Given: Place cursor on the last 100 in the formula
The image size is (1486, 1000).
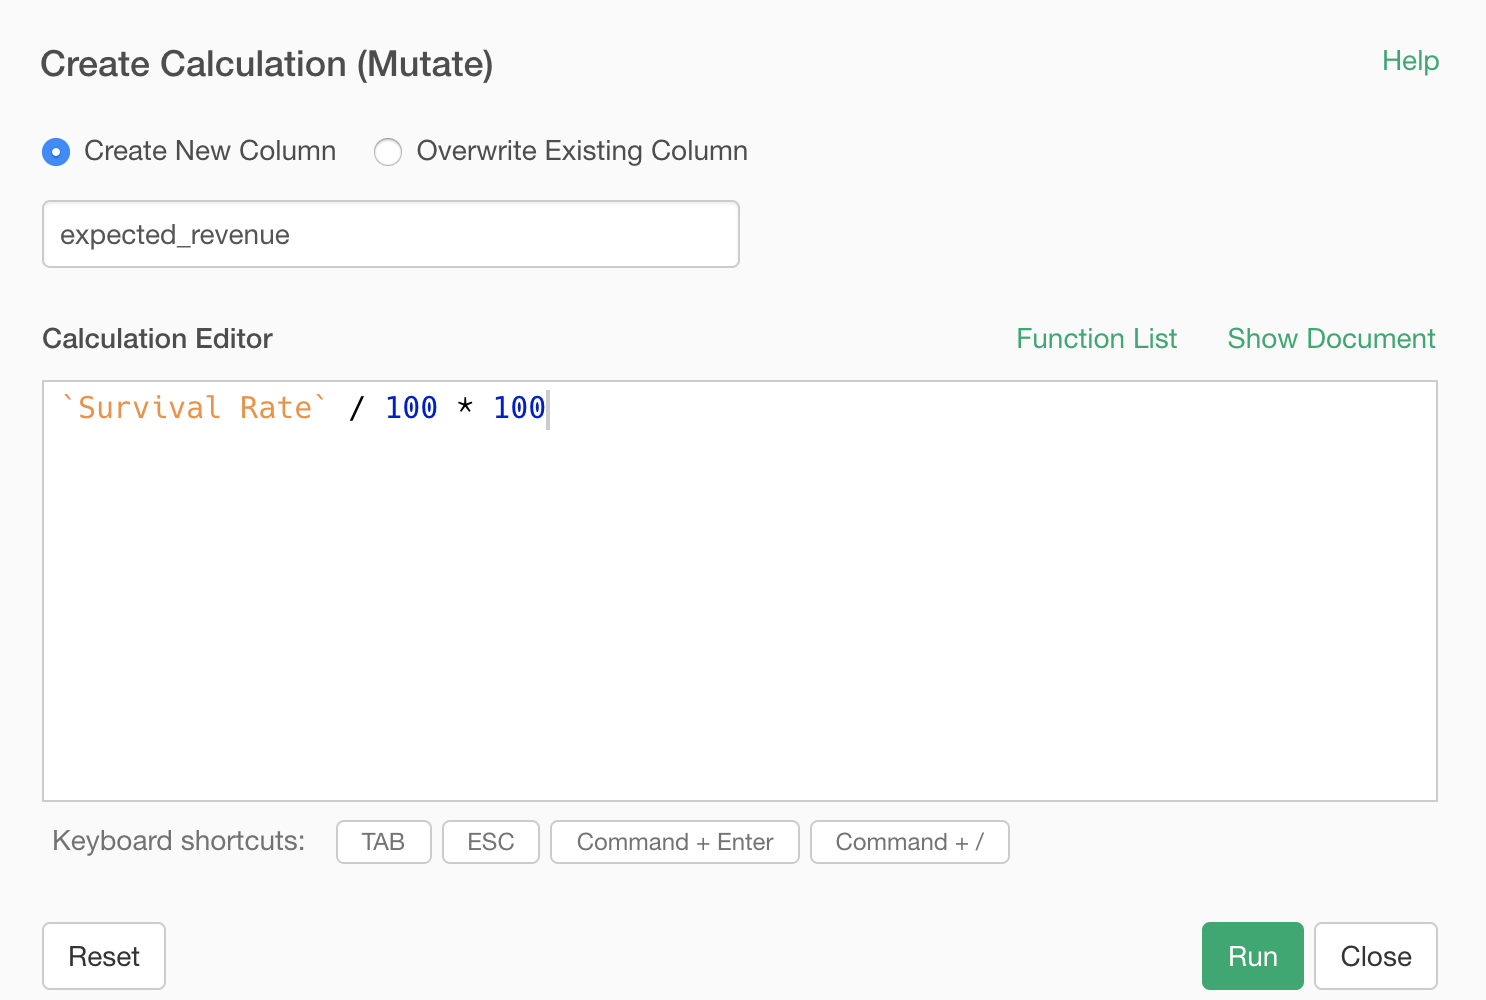Looking at the screenshot, I should pos(519,408).
